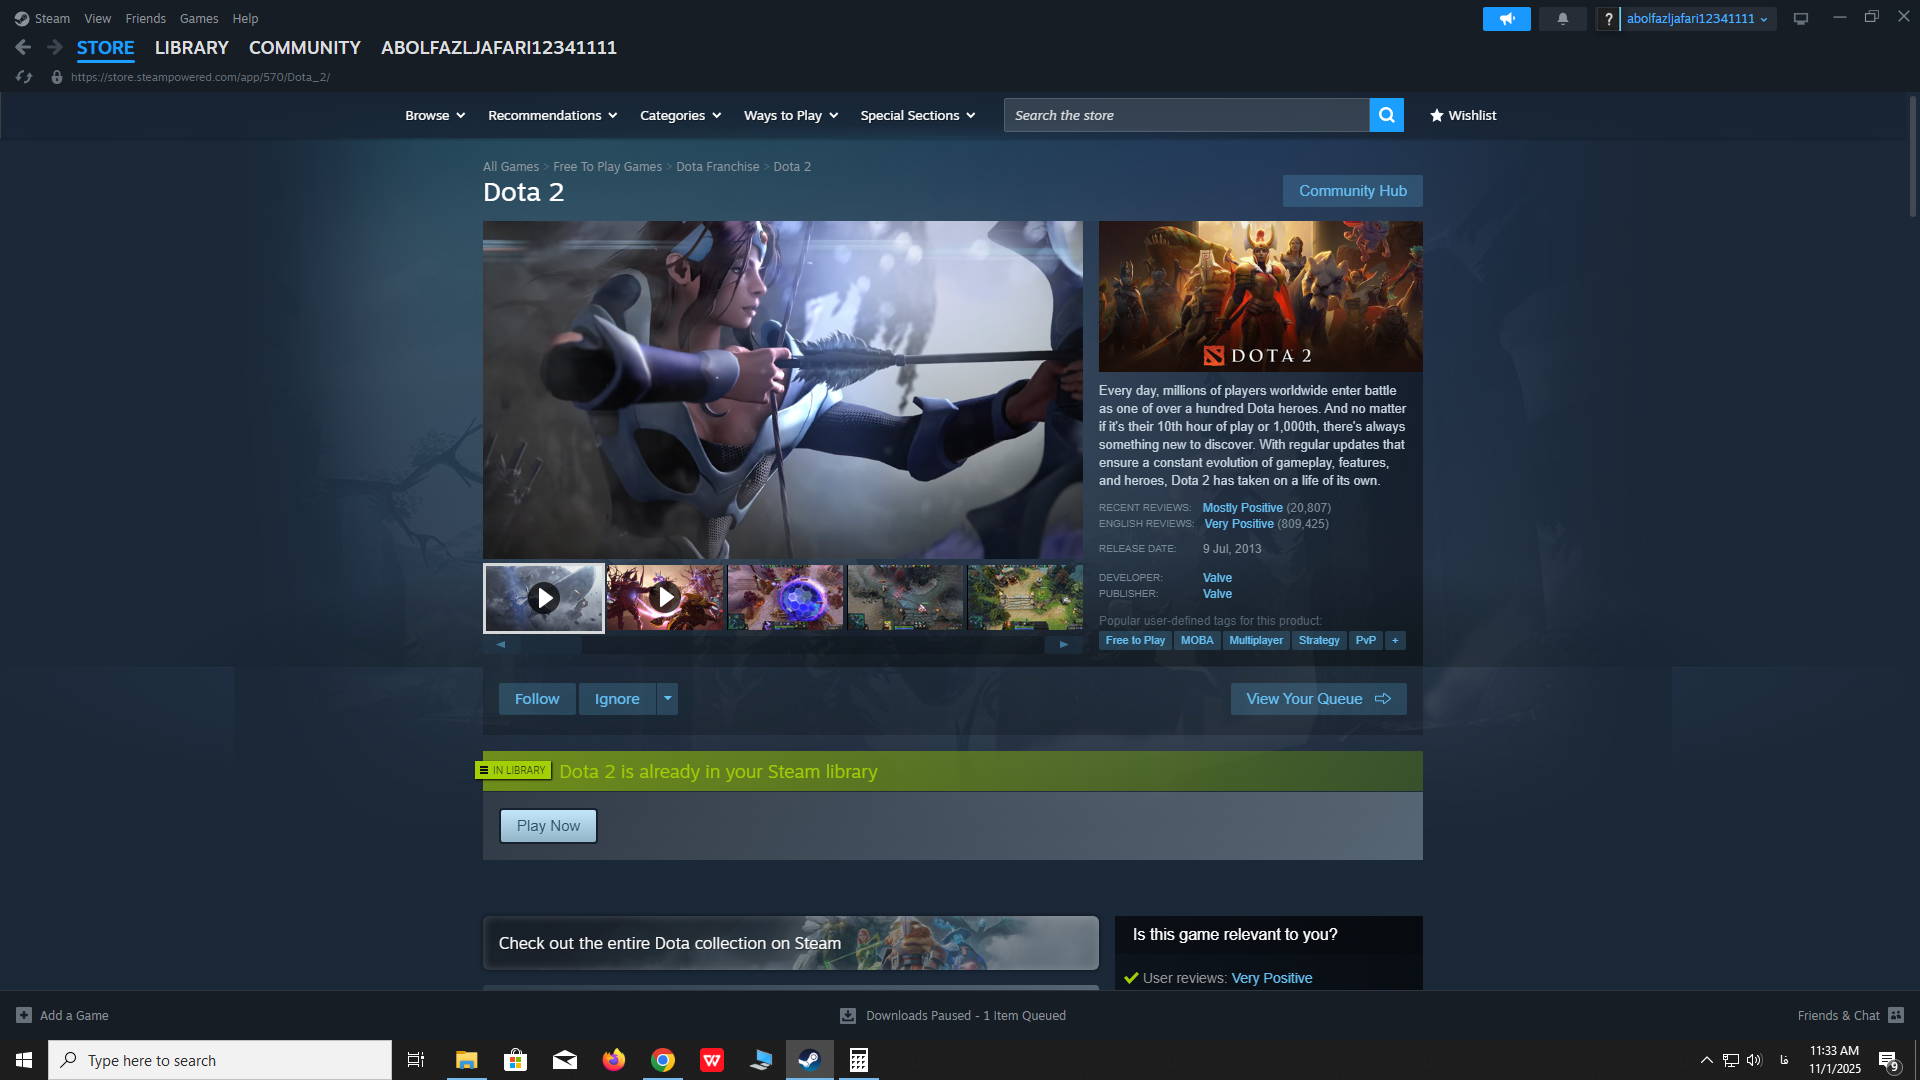Open Downloads via the download icon in status bar

click(x=847, y=1015)
